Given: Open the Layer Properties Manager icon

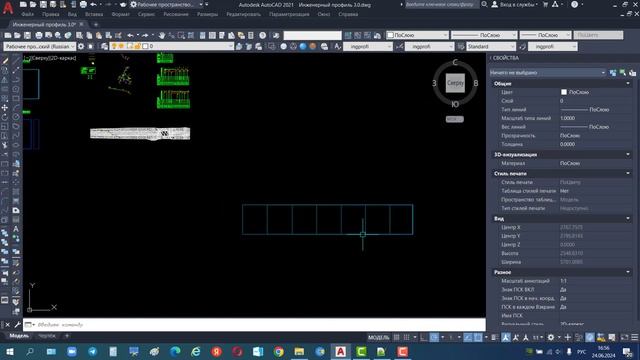Looking at the screenshot, I should (104, 47).
